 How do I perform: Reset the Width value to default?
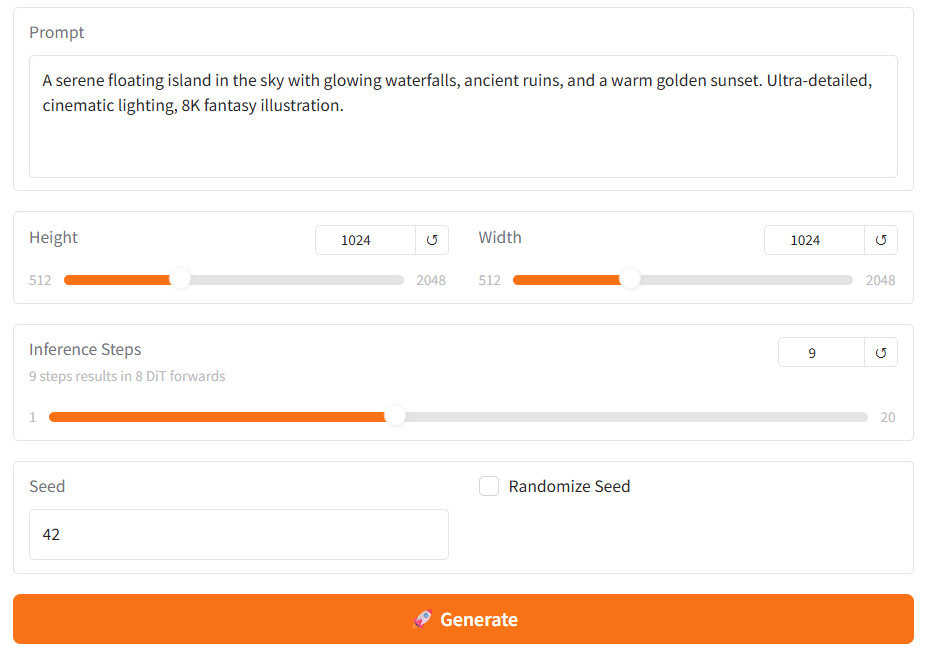[881, 240]
